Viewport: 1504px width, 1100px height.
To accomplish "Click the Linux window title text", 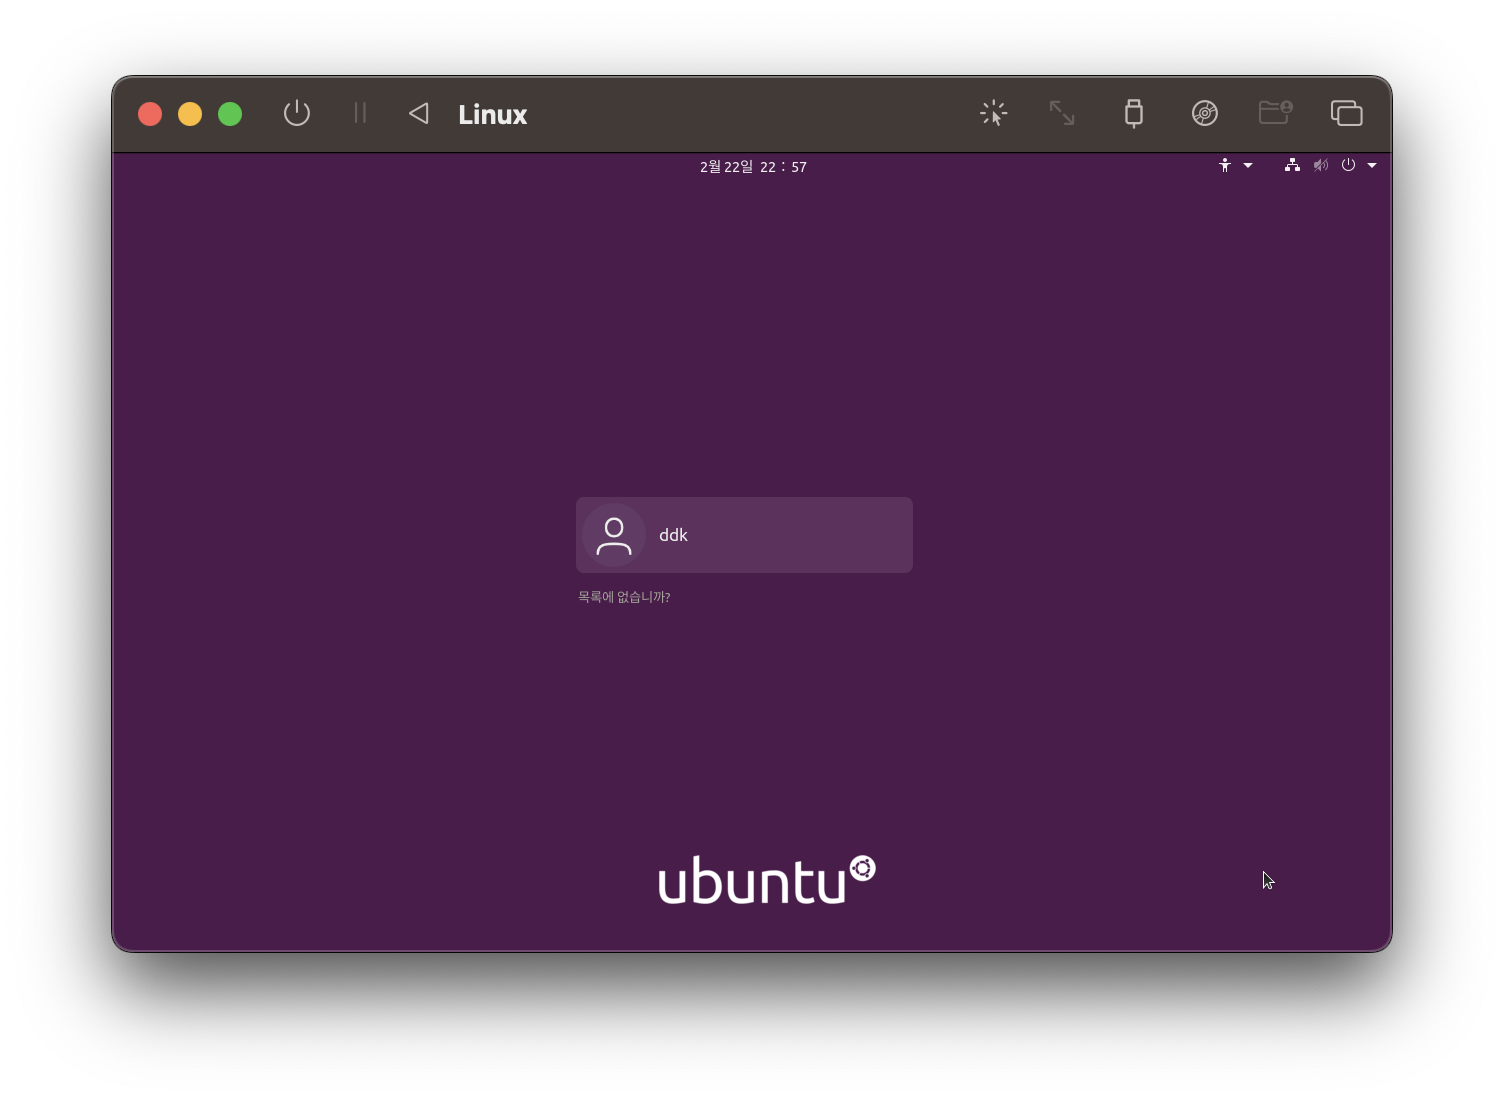I will coord(492,114).
